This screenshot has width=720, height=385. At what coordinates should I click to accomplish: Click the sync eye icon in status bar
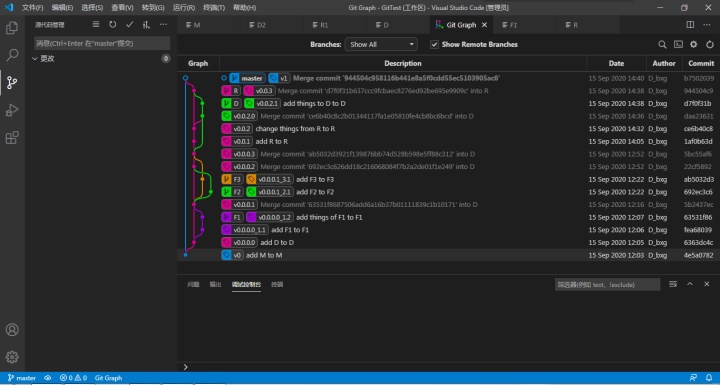point(48,378)
